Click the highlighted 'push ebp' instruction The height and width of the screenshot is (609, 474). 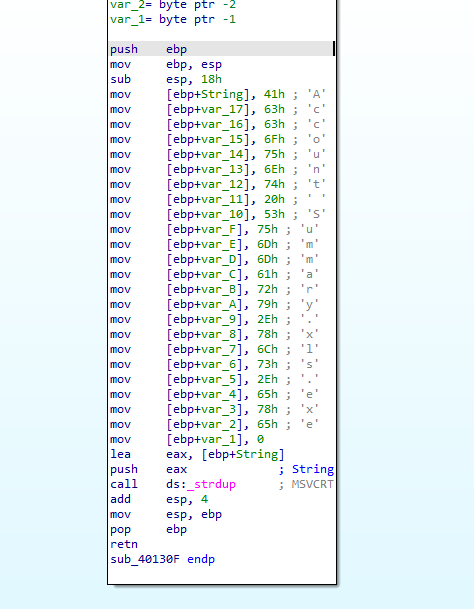coord(222,49)
